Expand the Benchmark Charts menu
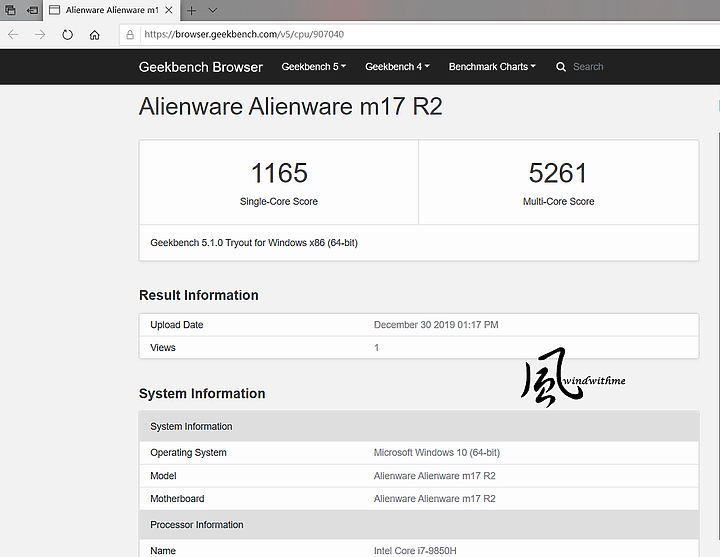The image size is (720, 557). [492, 67]
